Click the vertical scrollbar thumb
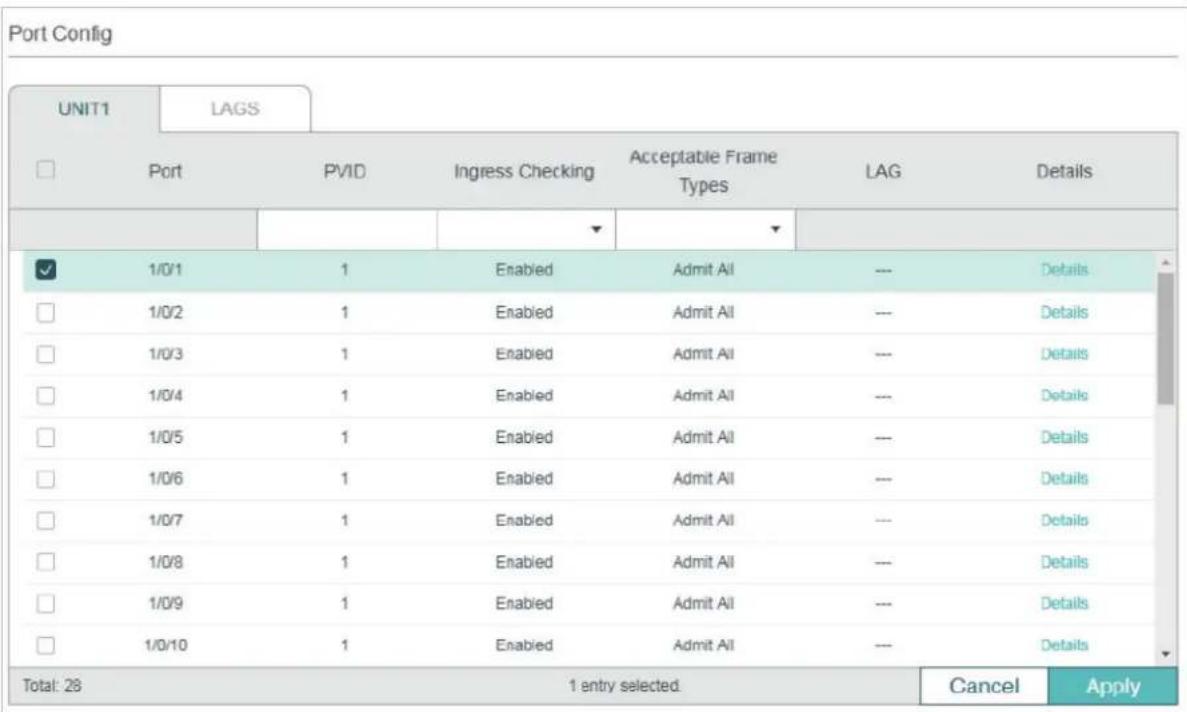 click(x=1166, y=339)
